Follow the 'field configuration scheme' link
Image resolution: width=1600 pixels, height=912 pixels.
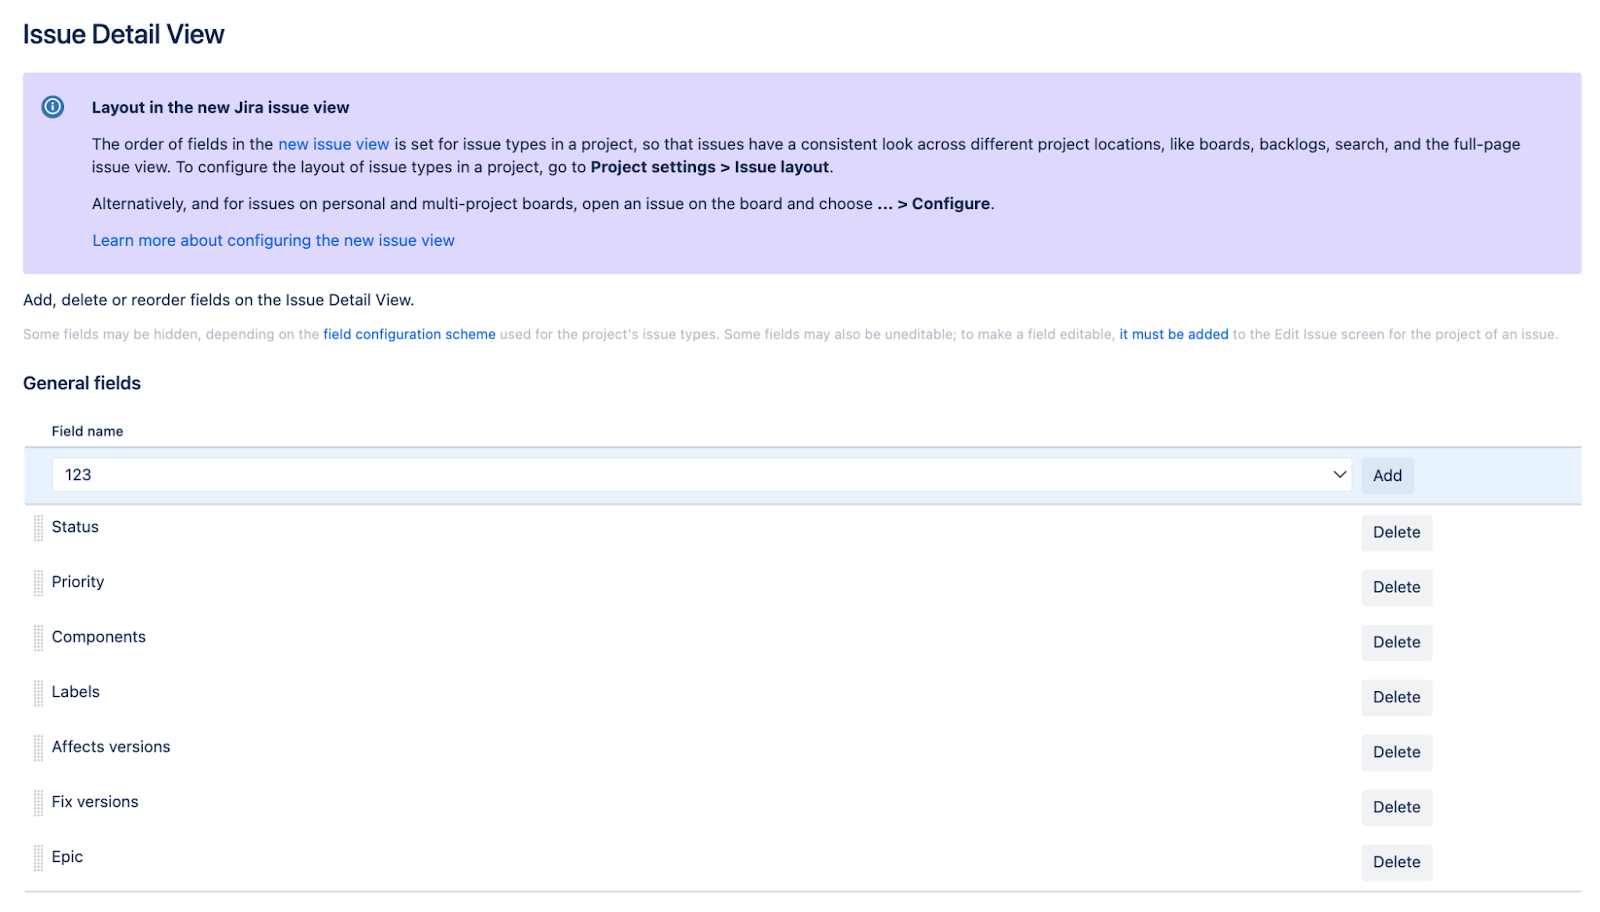pos(409,334)
